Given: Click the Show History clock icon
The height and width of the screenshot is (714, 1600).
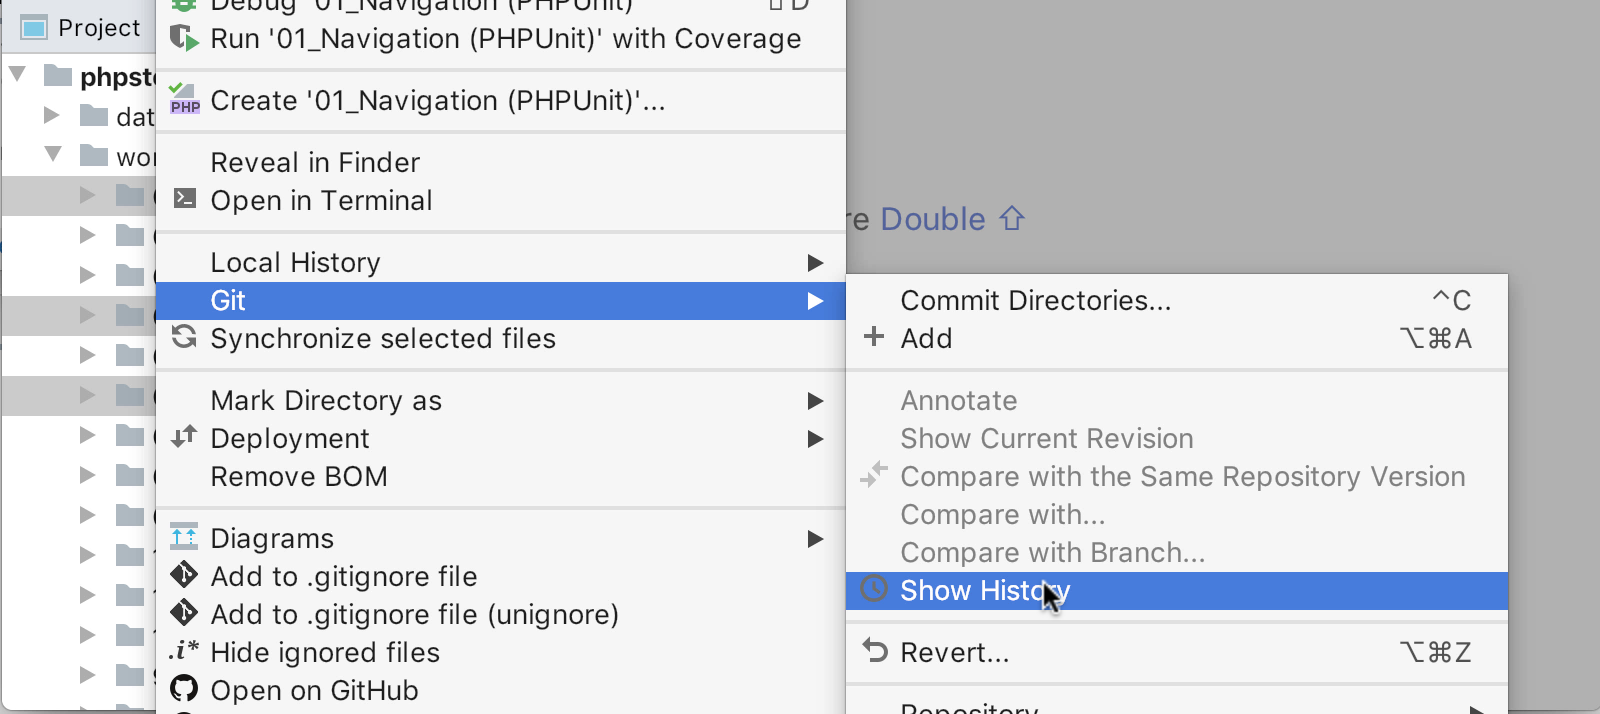Looking at the screenshot, I should (x=874, y=589).
